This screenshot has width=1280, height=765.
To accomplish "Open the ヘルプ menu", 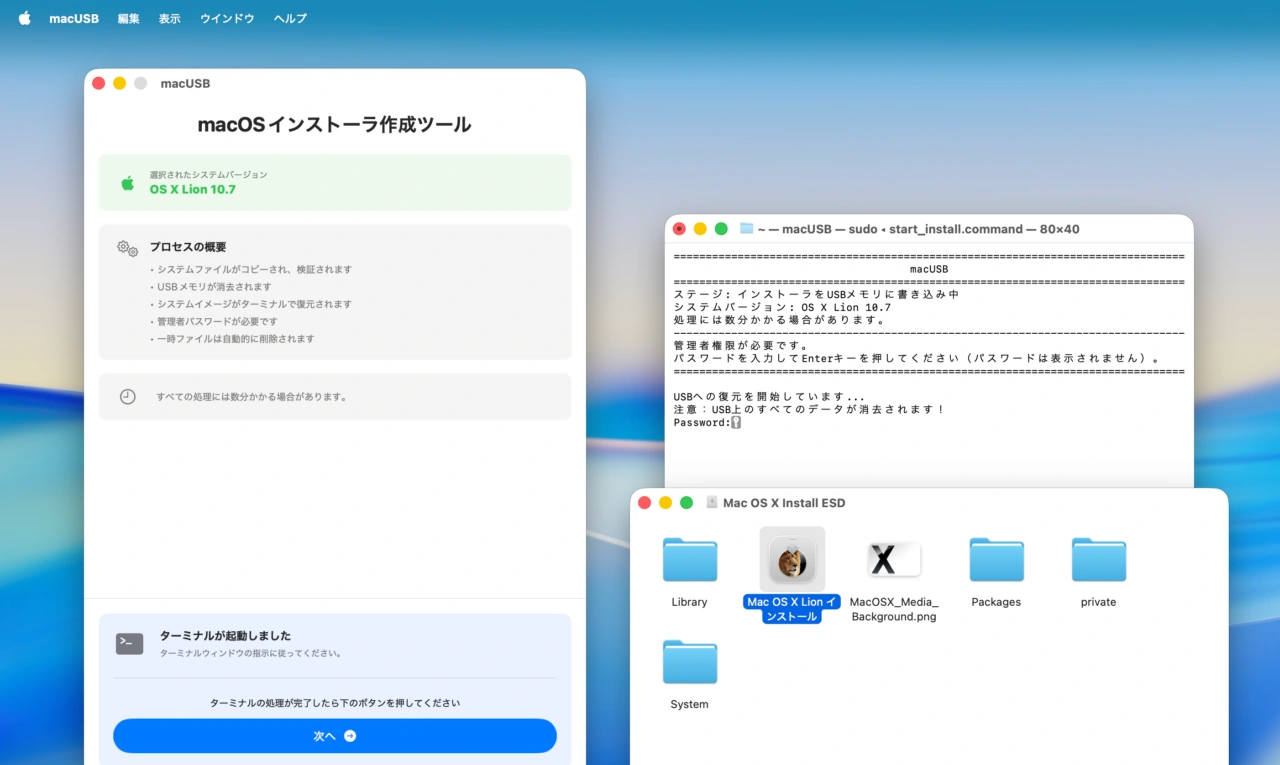I will point(289,17).
